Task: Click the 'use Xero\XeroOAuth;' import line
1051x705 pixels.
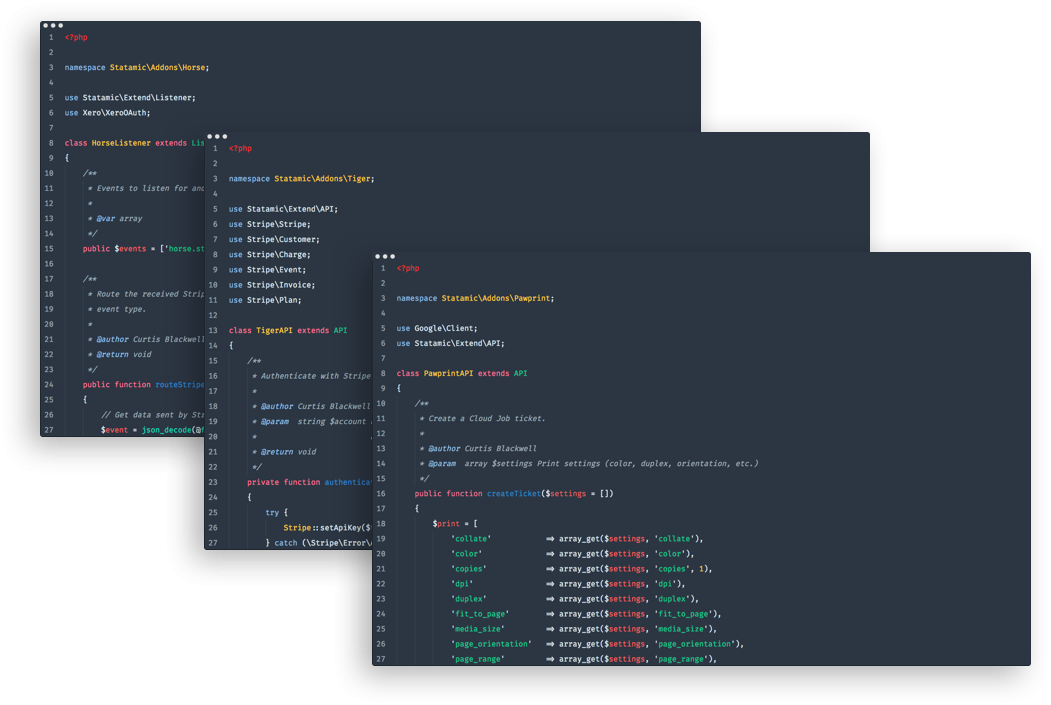Action: pyautogui.click(x=107, y=113)
